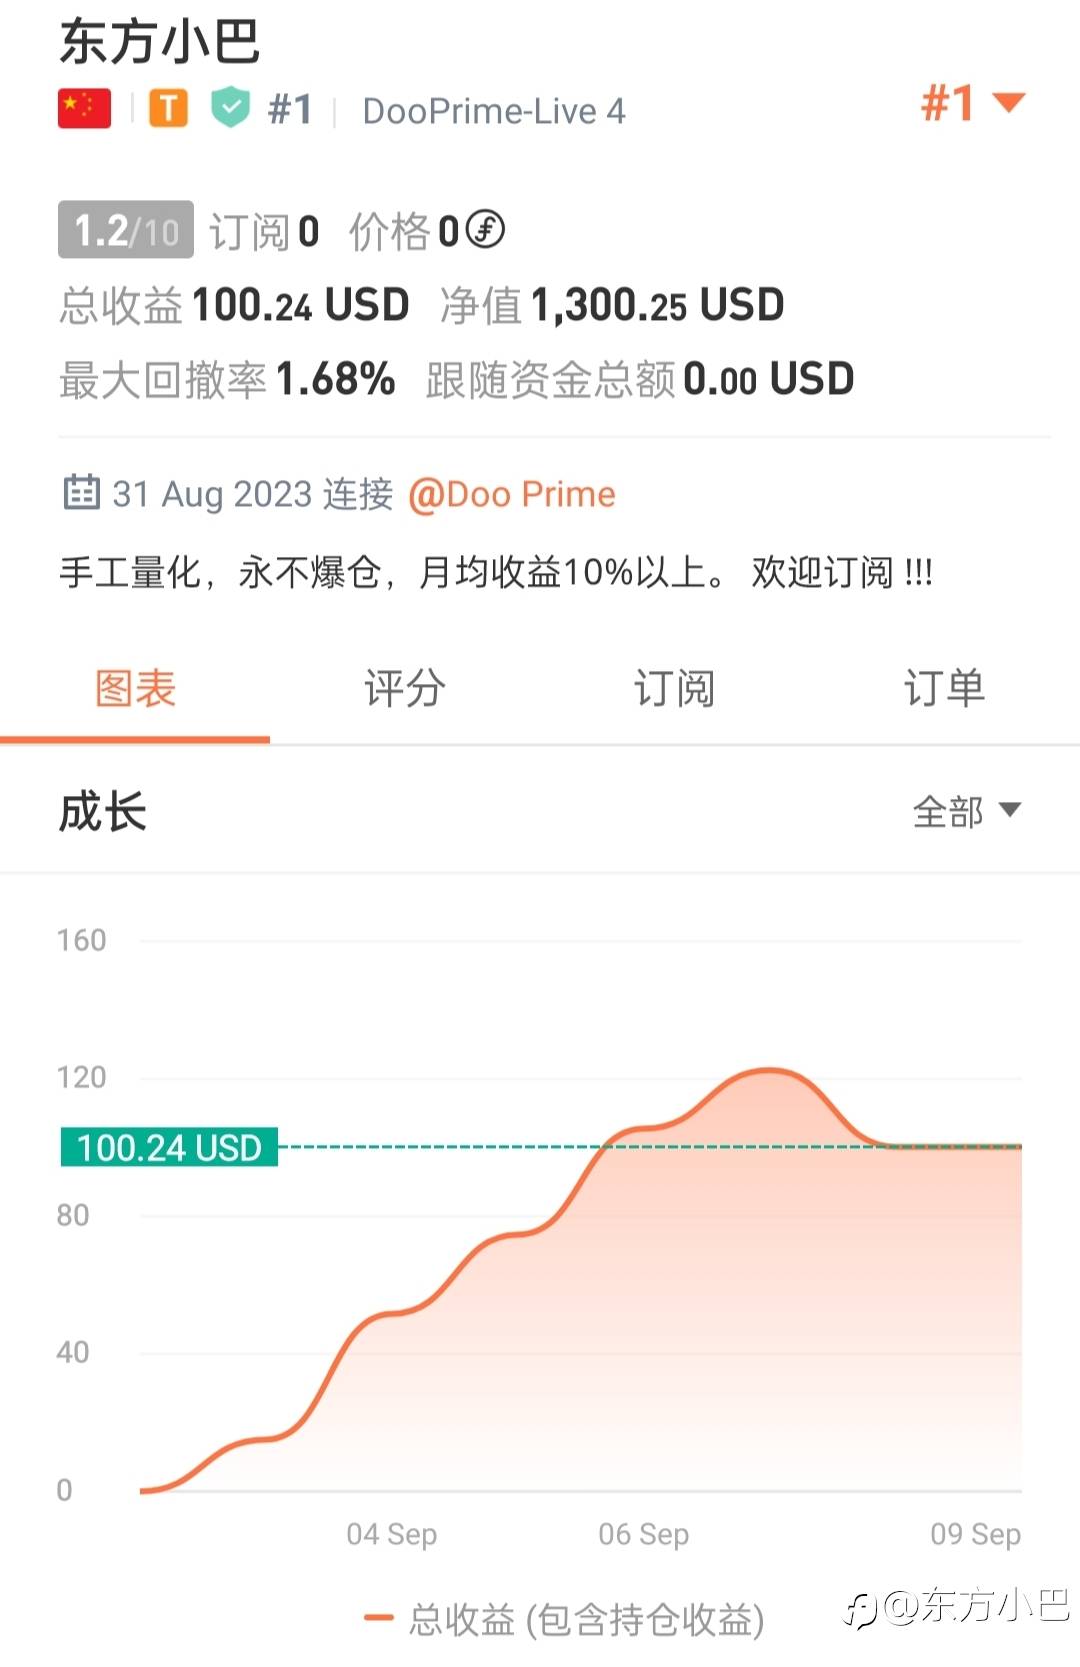Switch to the 图表 tab
The image size is (1080, 1667).
135,688
